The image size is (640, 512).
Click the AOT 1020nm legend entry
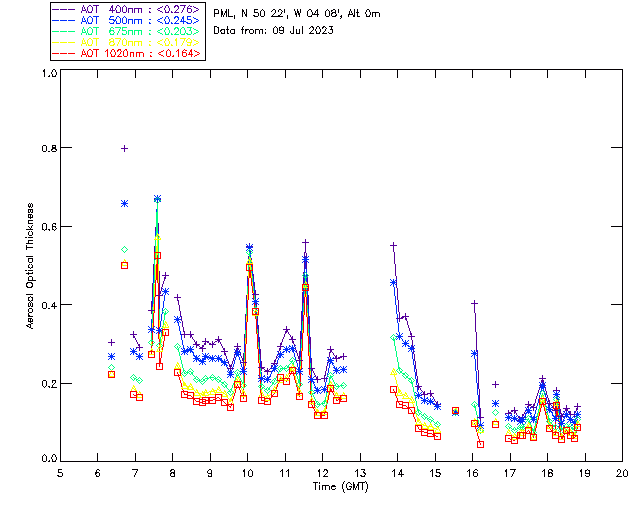tap(127, 53)
